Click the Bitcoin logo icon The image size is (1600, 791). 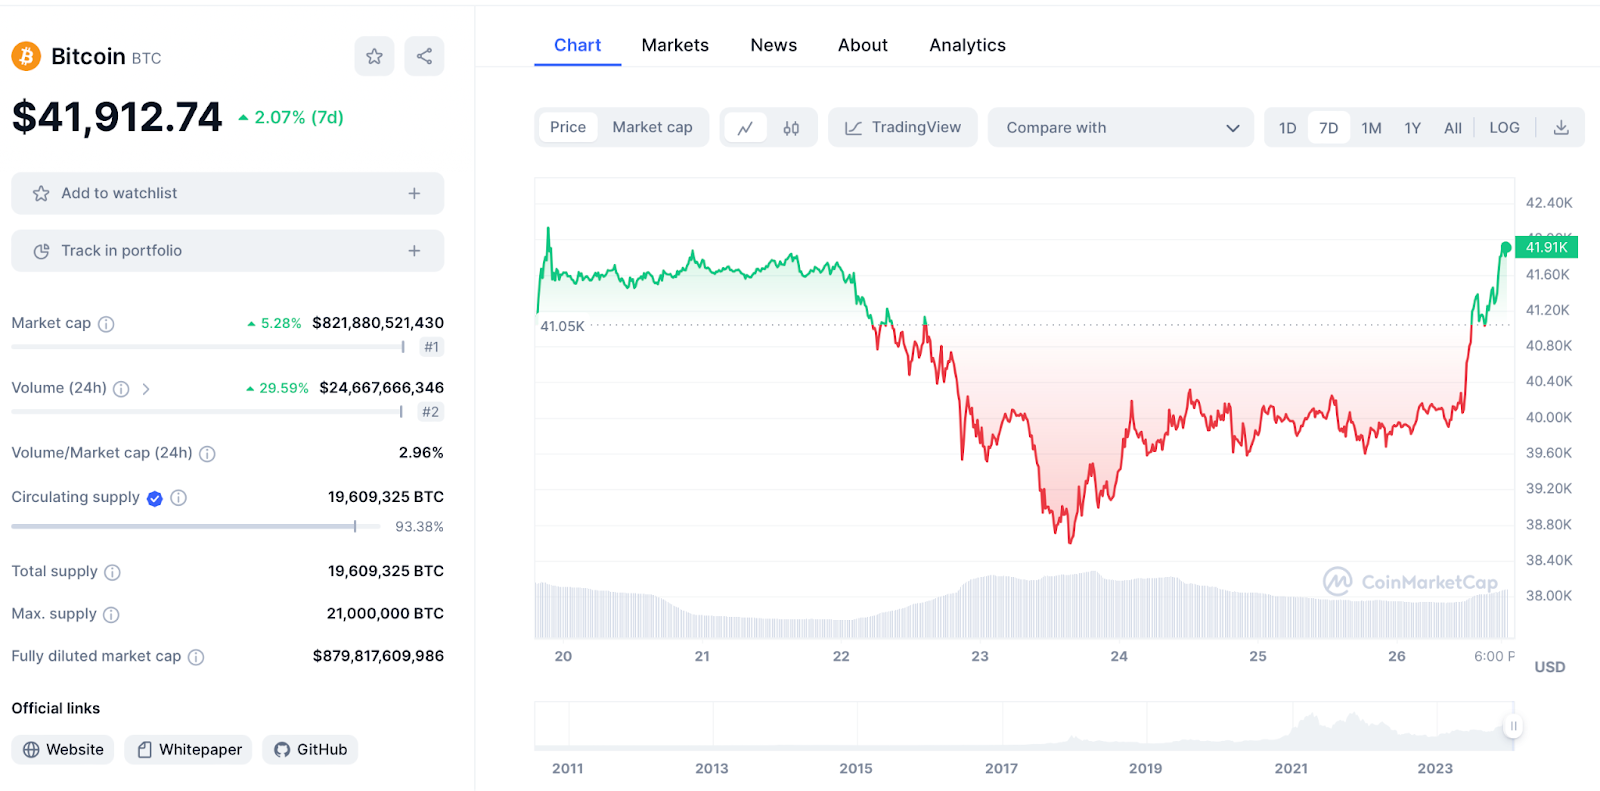[26, 56]
